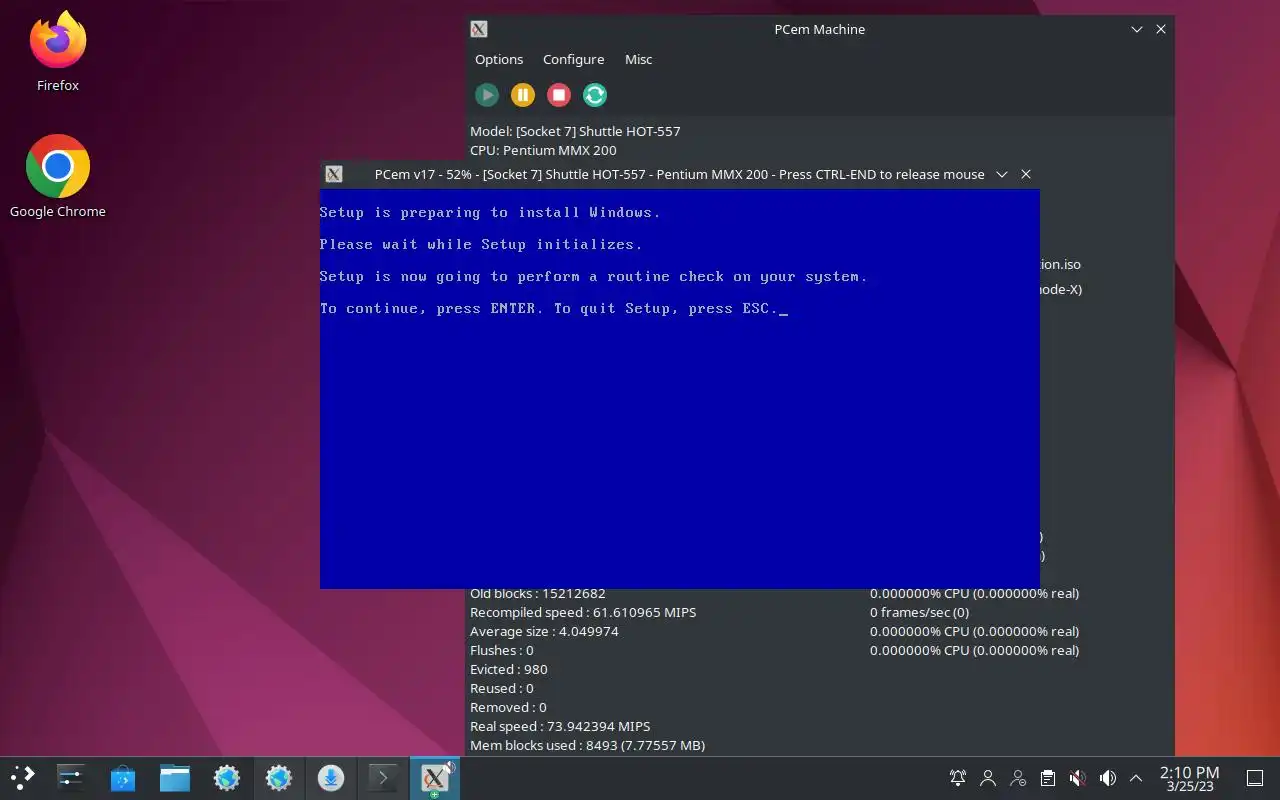Select the 0 frames/sec (0) status text

[x=919, y=612]
